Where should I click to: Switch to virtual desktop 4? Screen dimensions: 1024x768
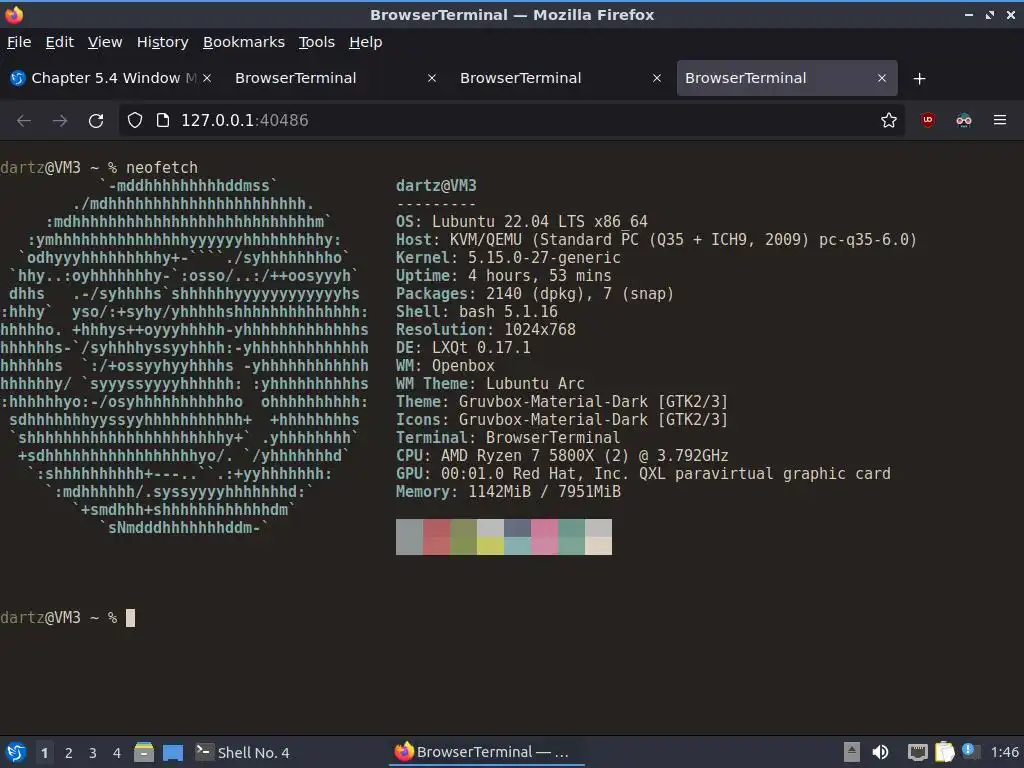pos(117,753)
